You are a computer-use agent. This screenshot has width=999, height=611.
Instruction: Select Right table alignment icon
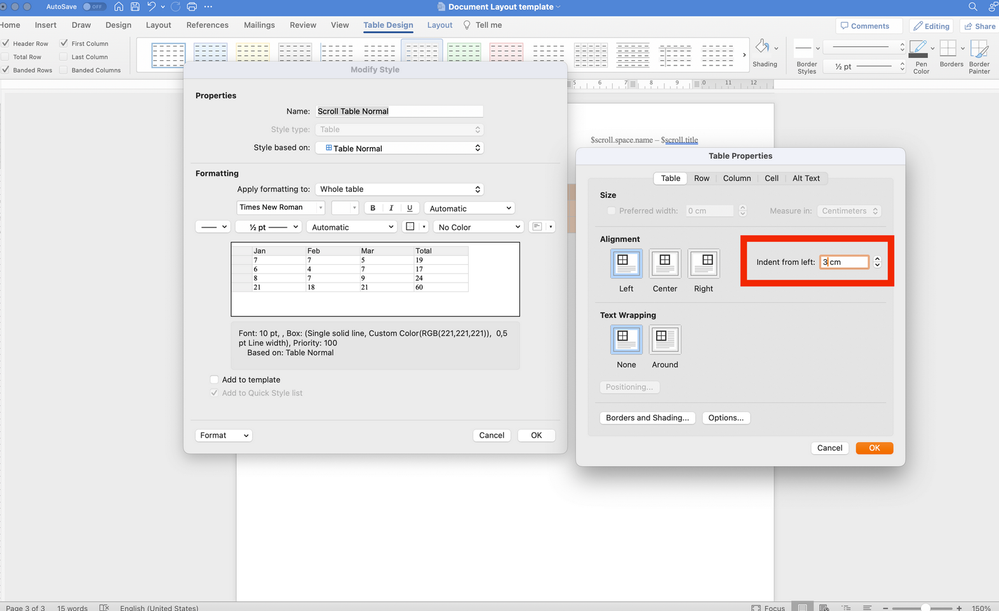(x=703, y=263)
